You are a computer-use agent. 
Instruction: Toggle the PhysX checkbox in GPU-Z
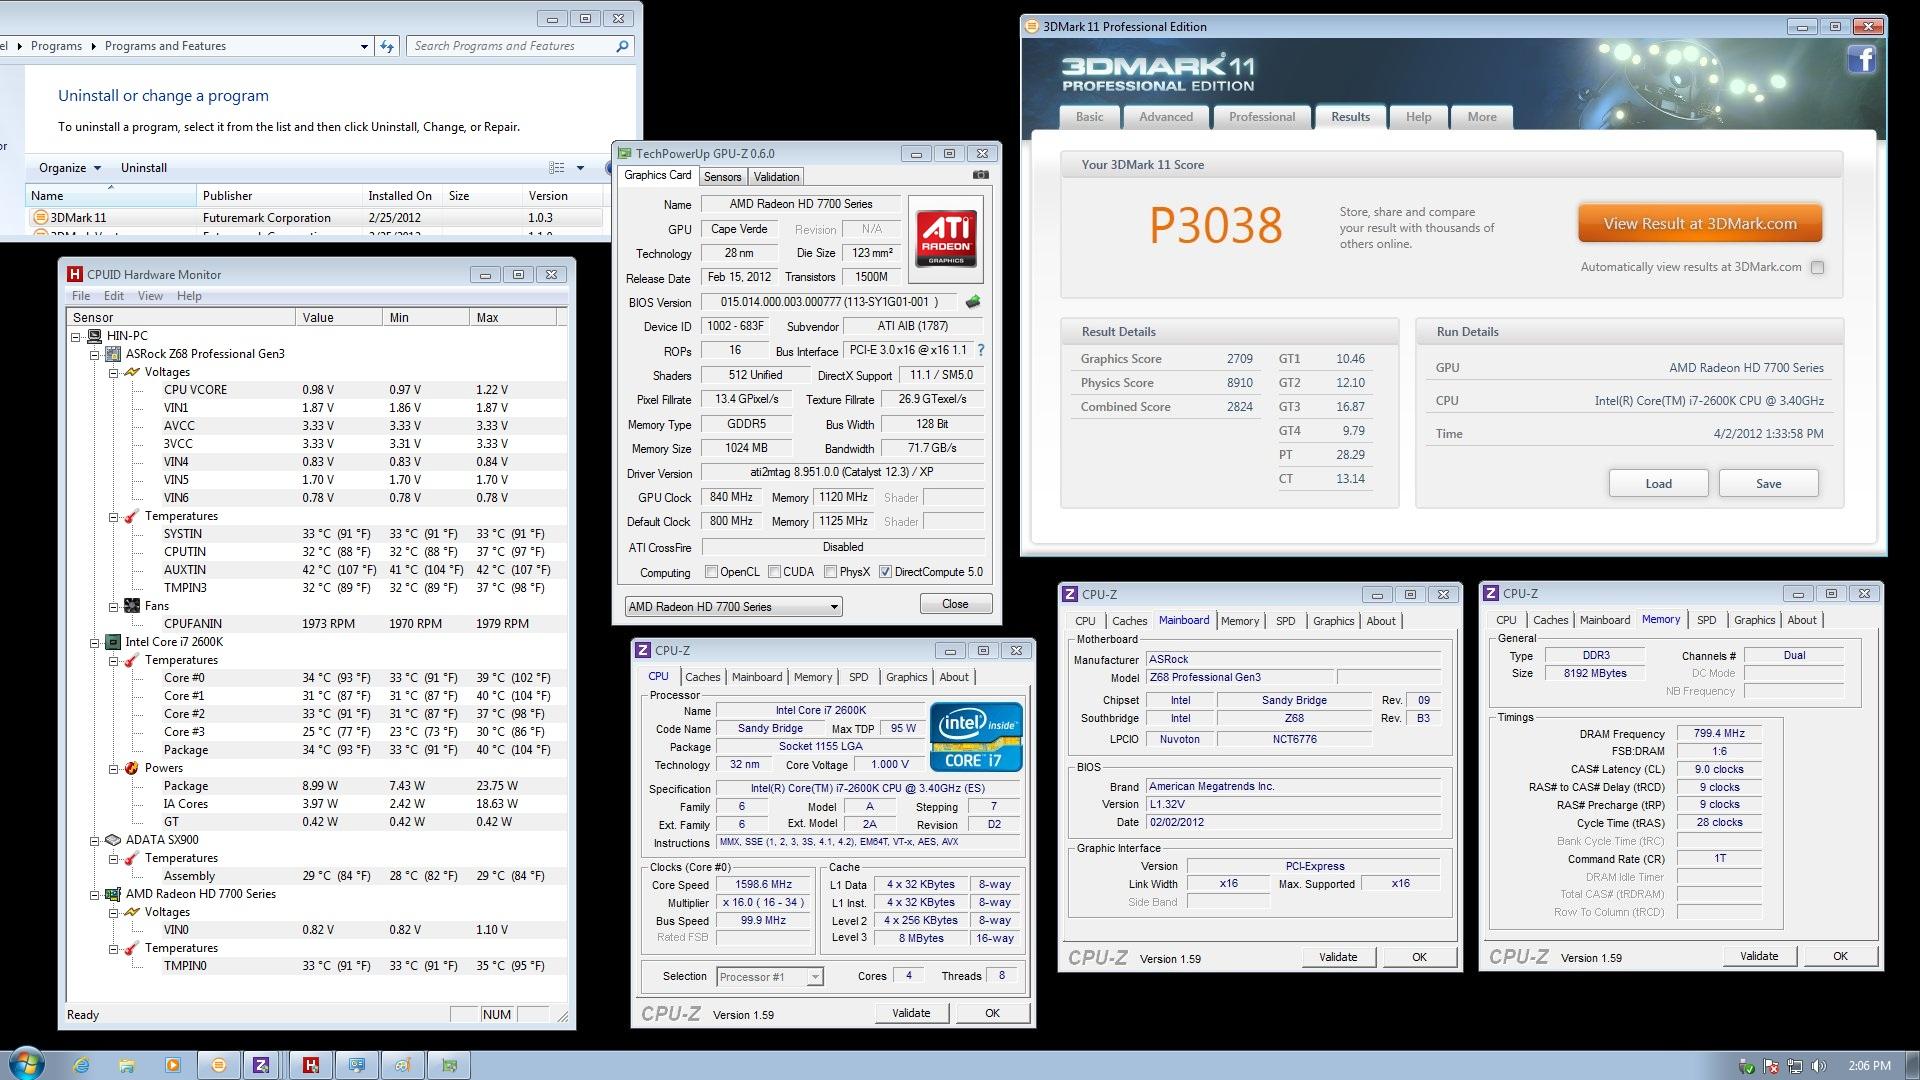click(x=830, y=572)
